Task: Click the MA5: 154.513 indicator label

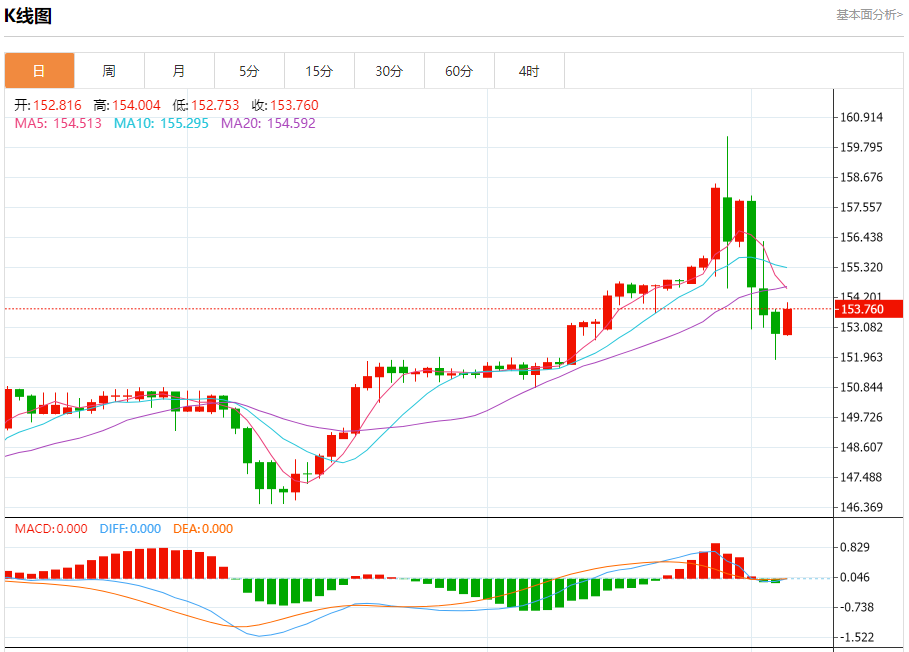Action: 58,123
